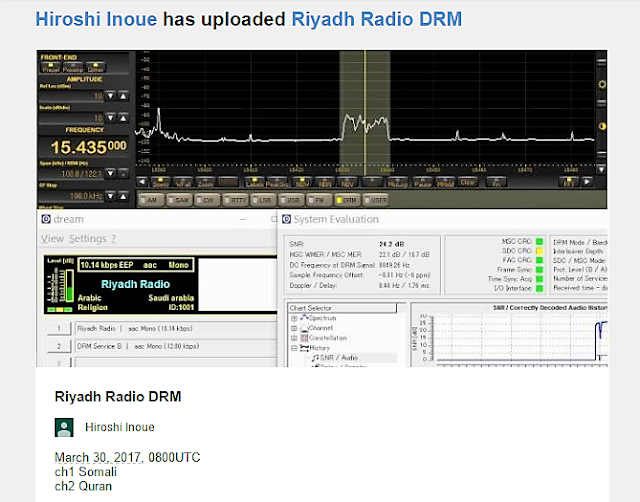The image size is (640, 502).
Task: Click the top slider handle right of the spectrum
Action: tap(602, 62)
